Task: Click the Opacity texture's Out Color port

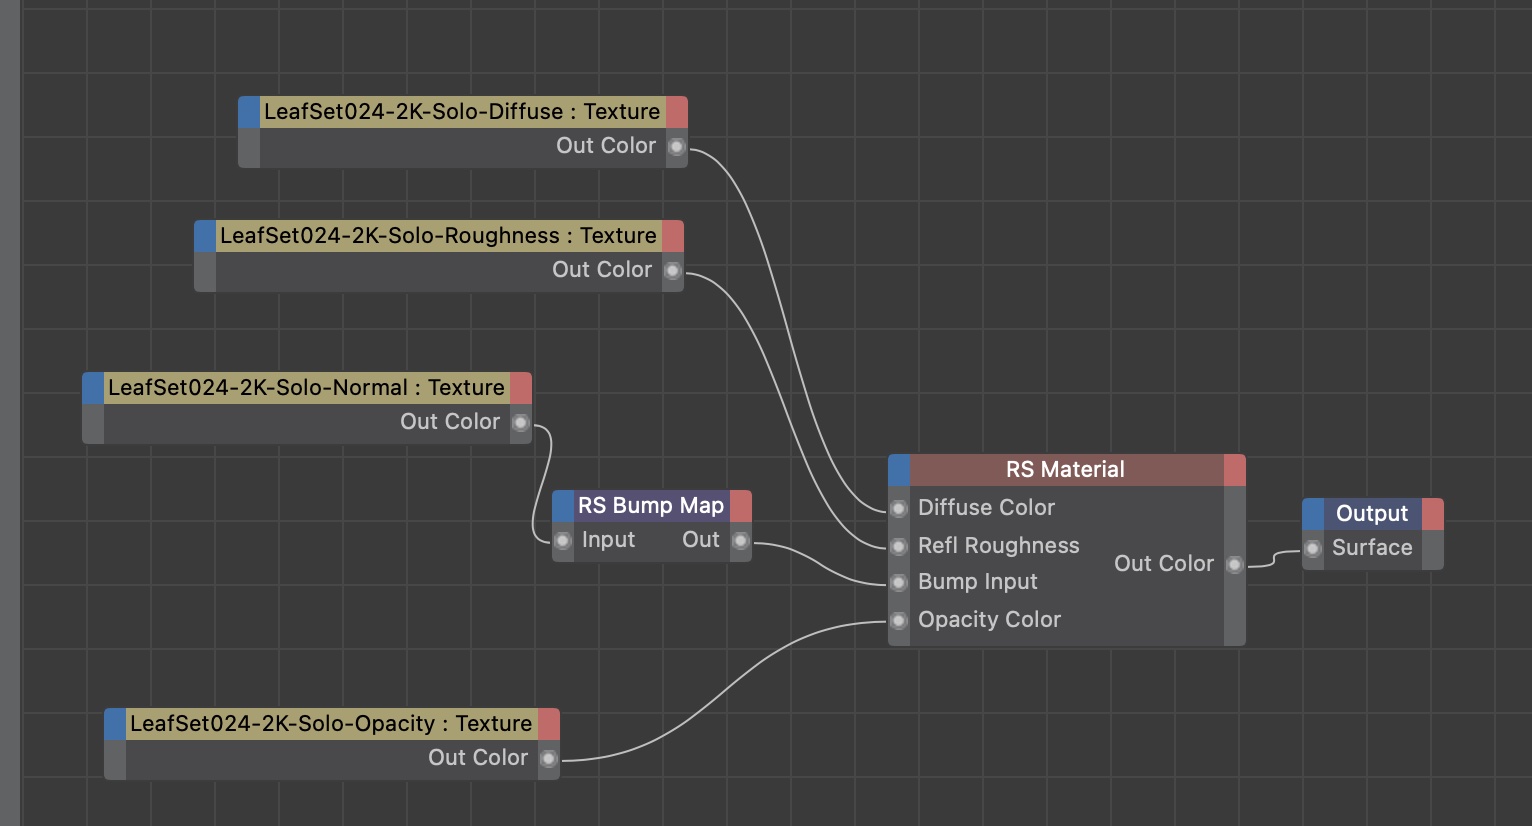Action: tap(549, 759)
